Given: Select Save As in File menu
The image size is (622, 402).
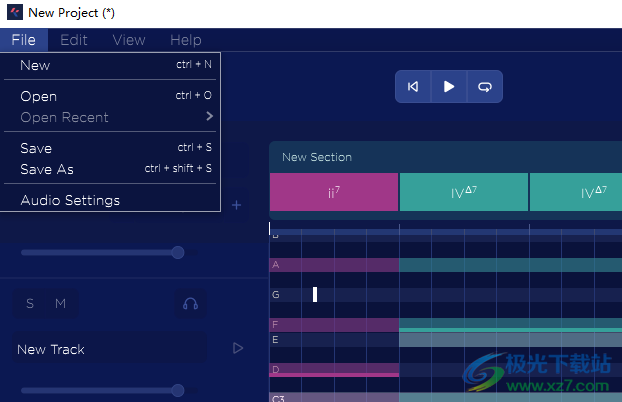Looking at the screenshot, I should [x=47, y=169].
